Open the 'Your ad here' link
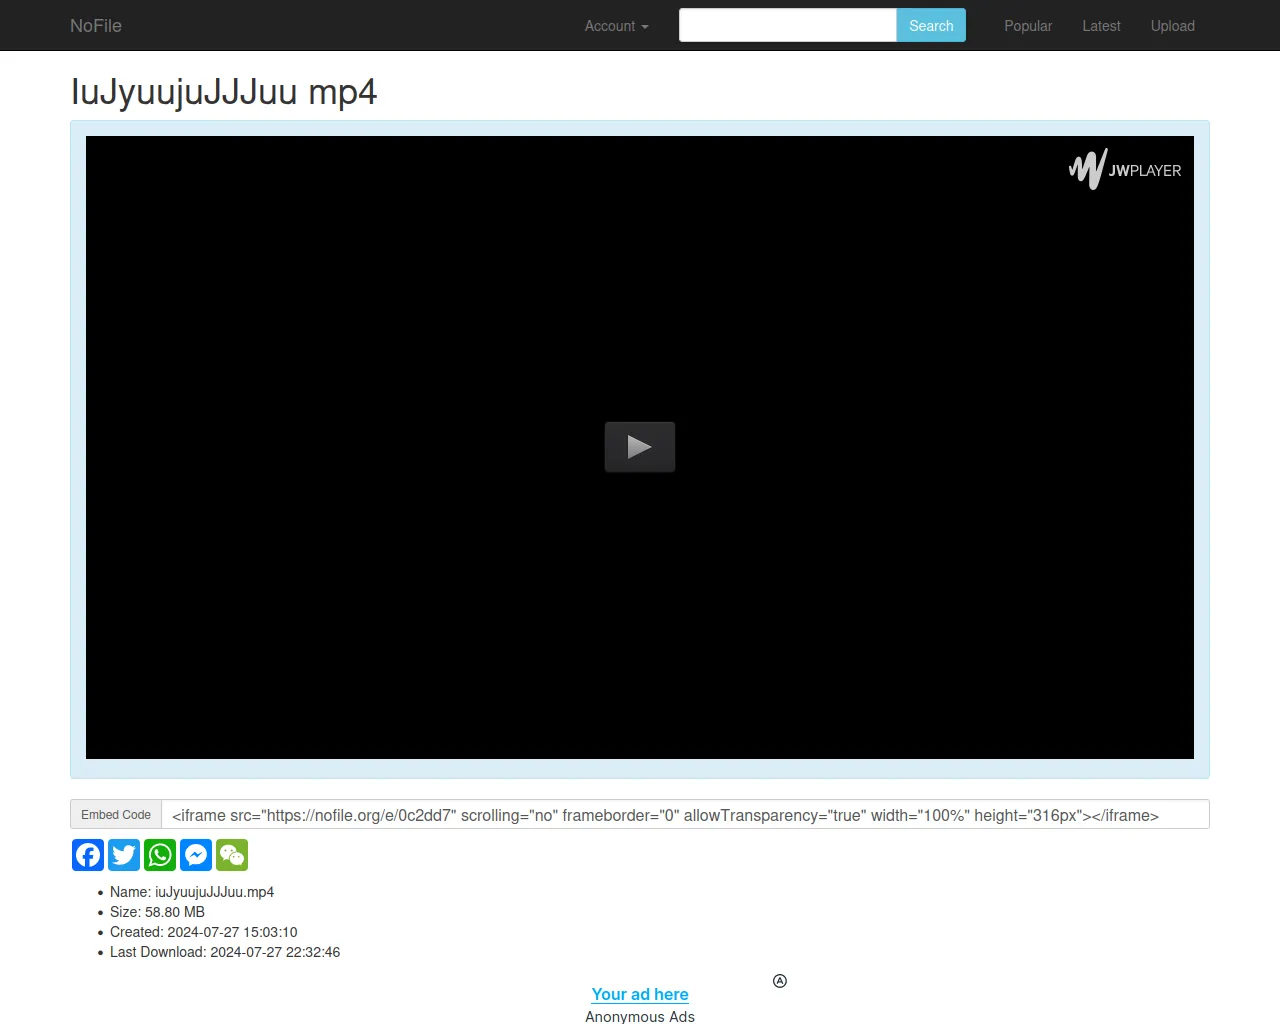Viewport: 1280px width, 1024px height. coord(640,994)
